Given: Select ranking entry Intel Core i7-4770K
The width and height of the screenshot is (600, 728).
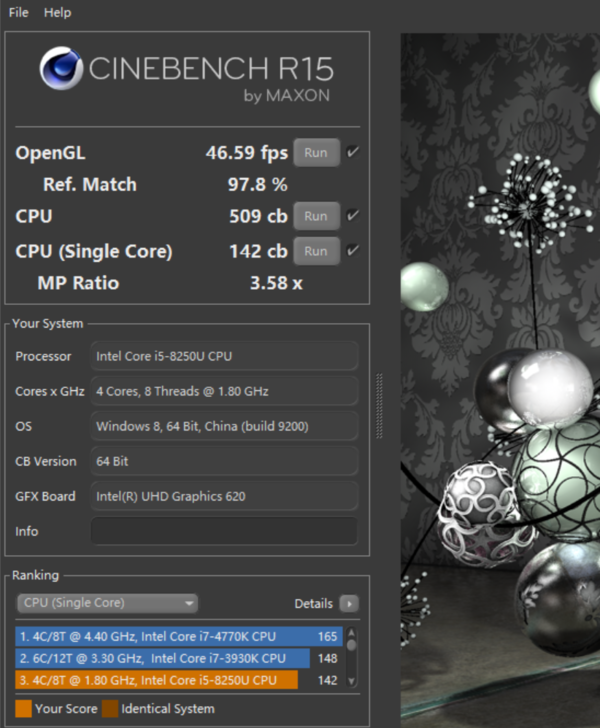Looking at the screenshot, I should [x=179, y=637].
